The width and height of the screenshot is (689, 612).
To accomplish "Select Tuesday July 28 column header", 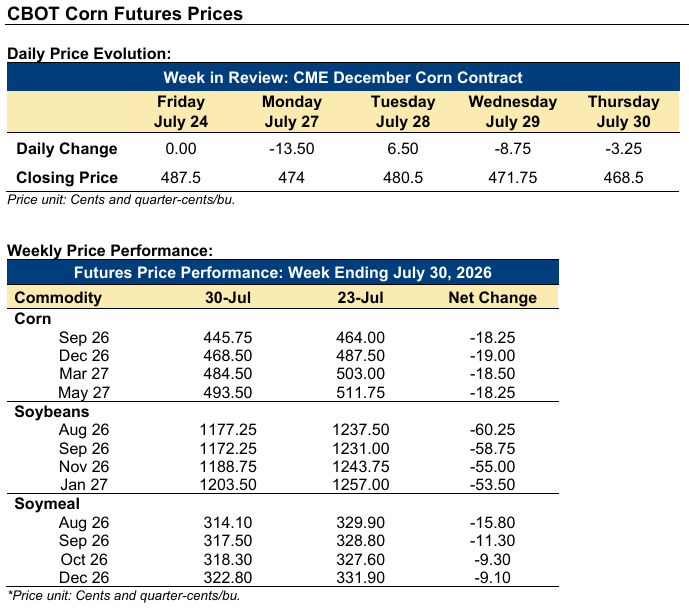I will 403,112.
